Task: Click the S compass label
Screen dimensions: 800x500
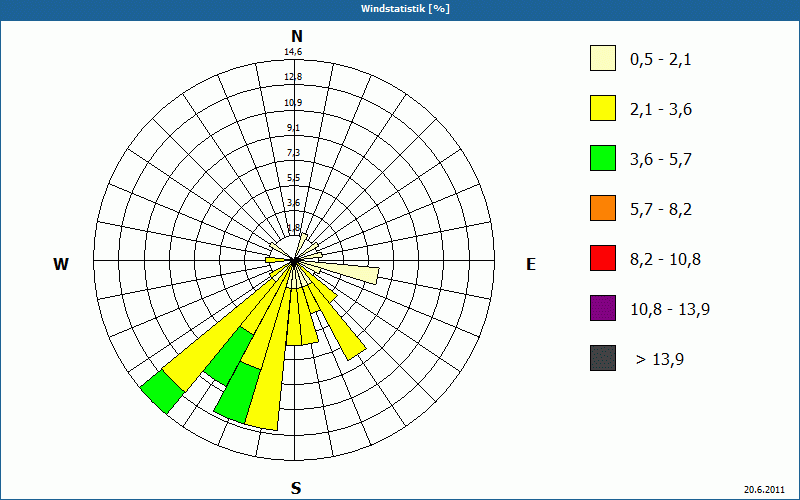Action: 296,488
